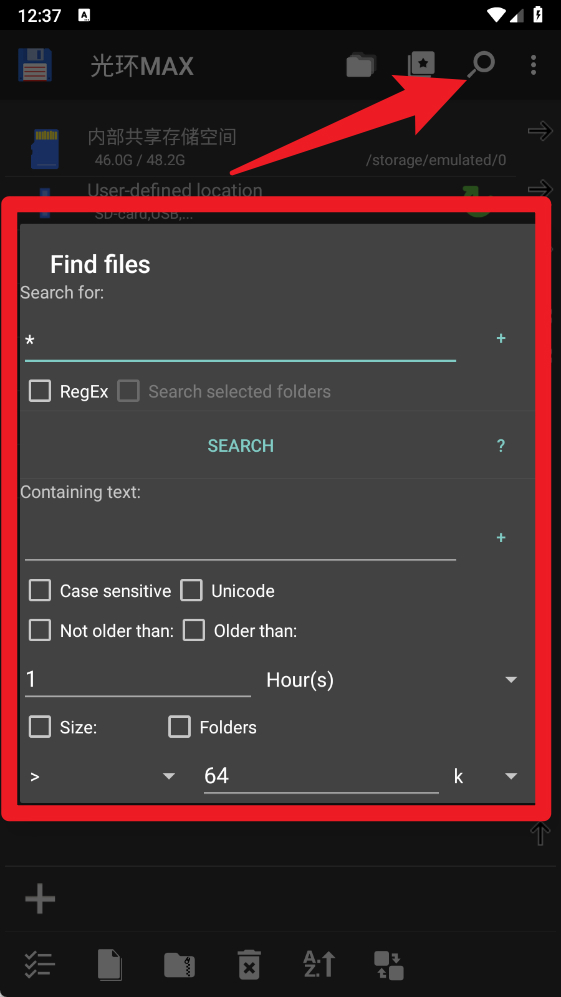The image size is (561, 997).
Task: Open the size unit k dropdown
Action: click(x=485, y=776)
